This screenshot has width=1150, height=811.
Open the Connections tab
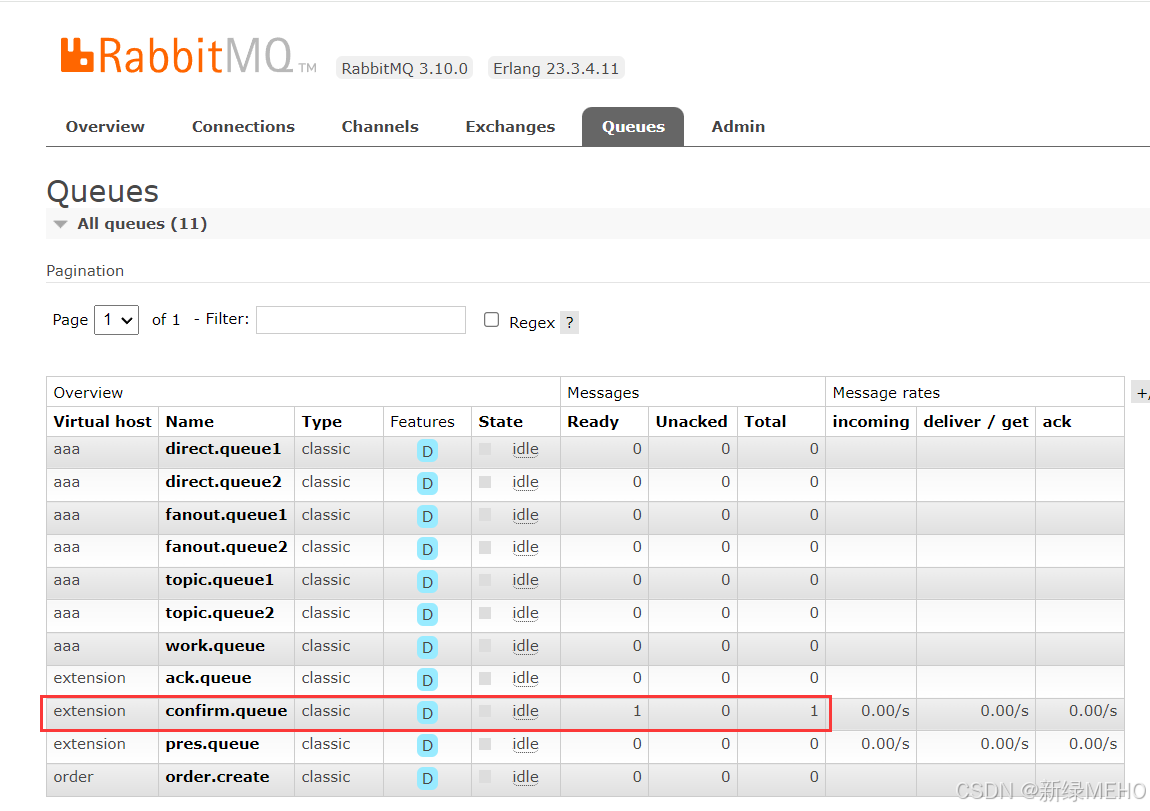243,127
